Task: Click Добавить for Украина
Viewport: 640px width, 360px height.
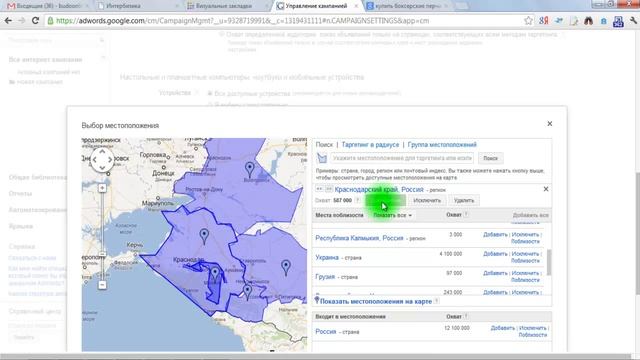Action: pyautogui.click(x=495, y=254)
